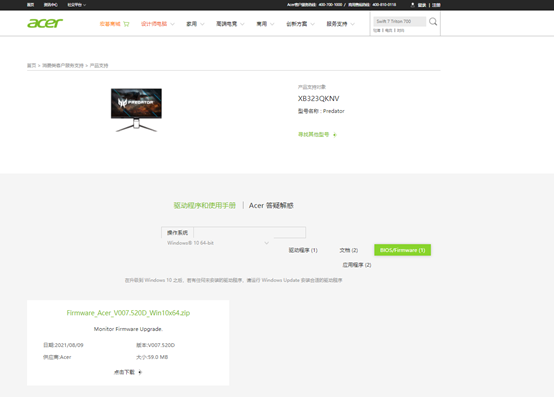Open the shopping cart icon in navigation
The width and height of the screenshot is (554, 397).
tap(126, 24)
